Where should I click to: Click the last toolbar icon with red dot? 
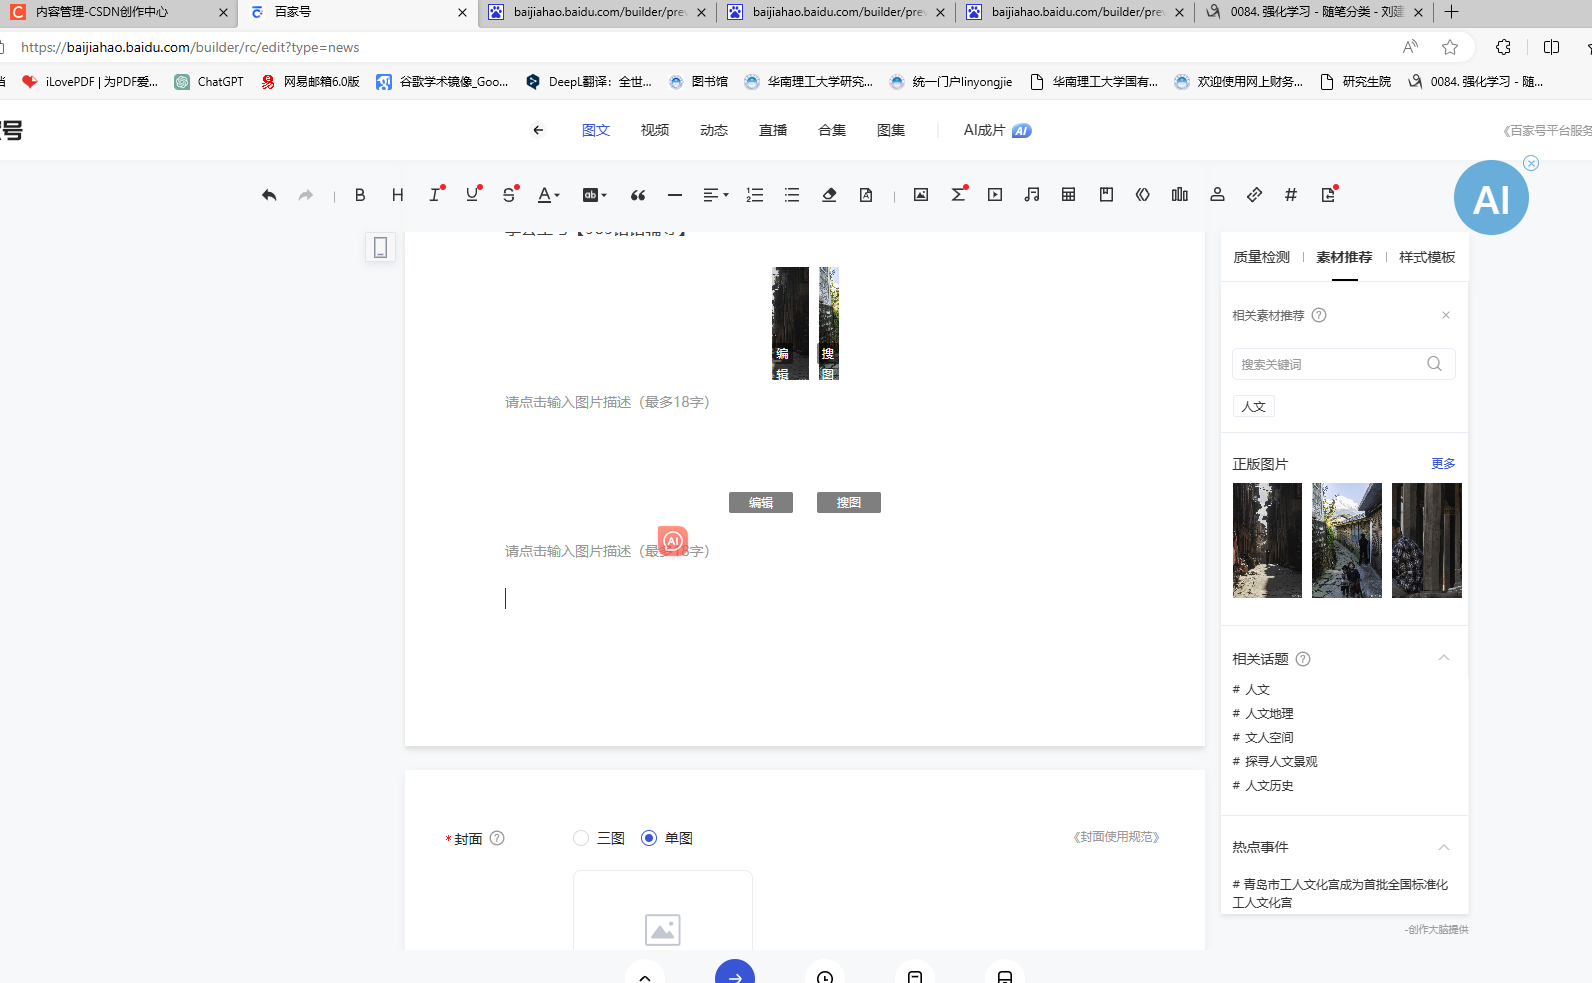coord(1329,195)
